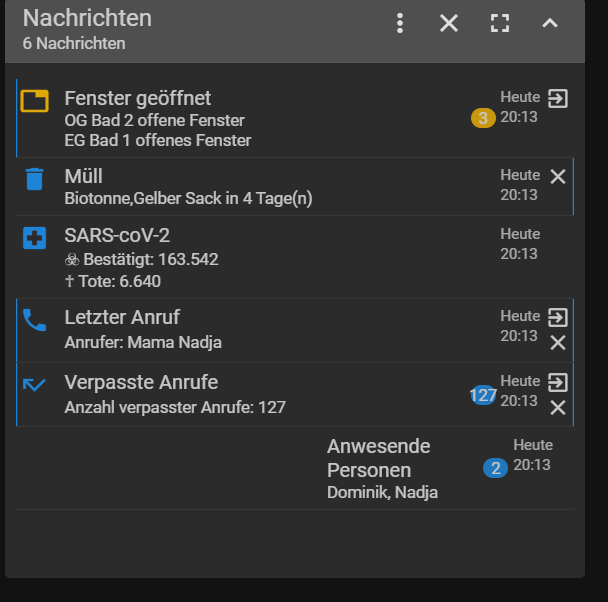Click the blue badge showing 127
The width and height of the screenshot is (608, 602).
click(x=483, y=395)
